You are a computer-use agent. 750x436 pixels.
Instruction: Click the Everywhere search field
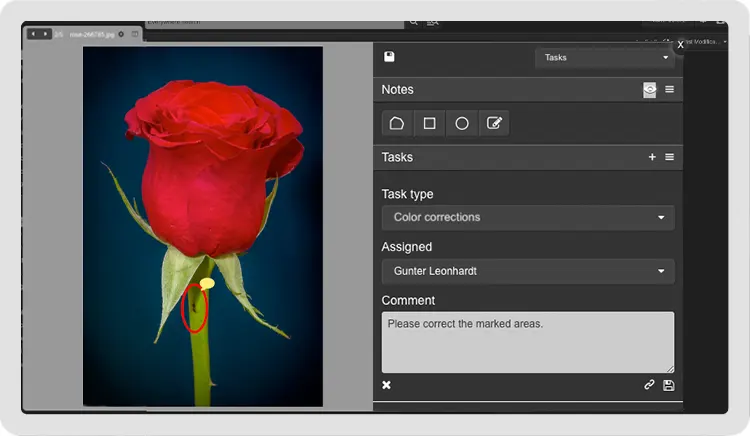click(275, 23)
